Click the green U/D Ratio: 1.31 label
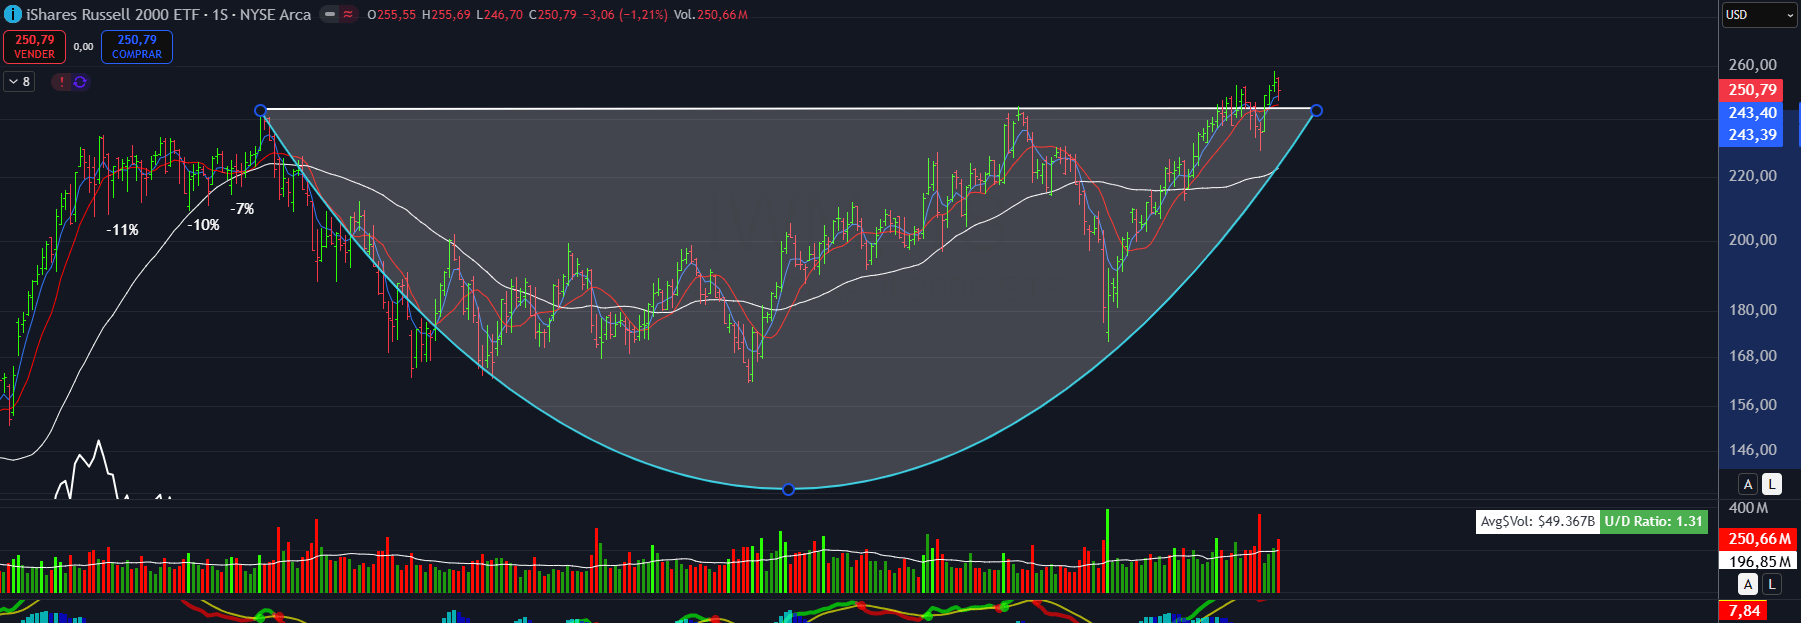Viewport: 1801px width, 623px height. (x=1654, y=521)
